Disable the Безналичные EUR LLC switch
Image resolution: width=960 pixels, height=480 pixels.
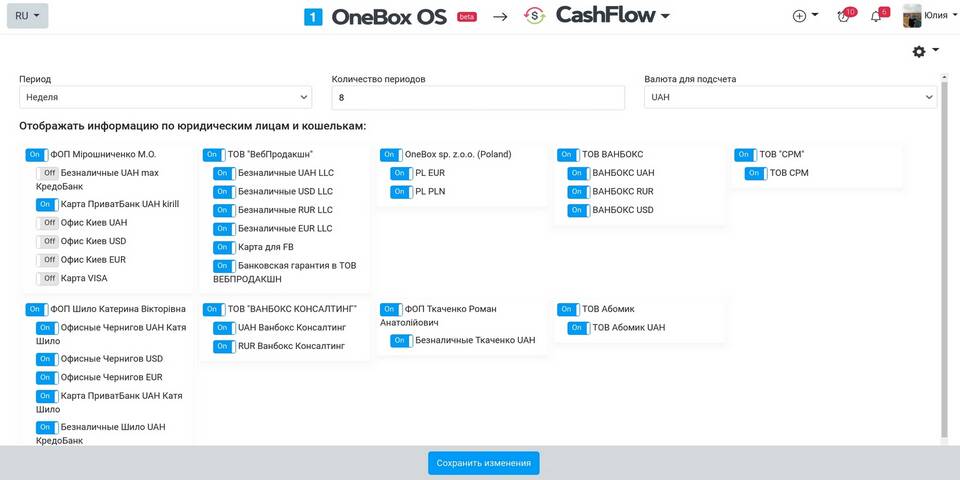click(225, 229)
